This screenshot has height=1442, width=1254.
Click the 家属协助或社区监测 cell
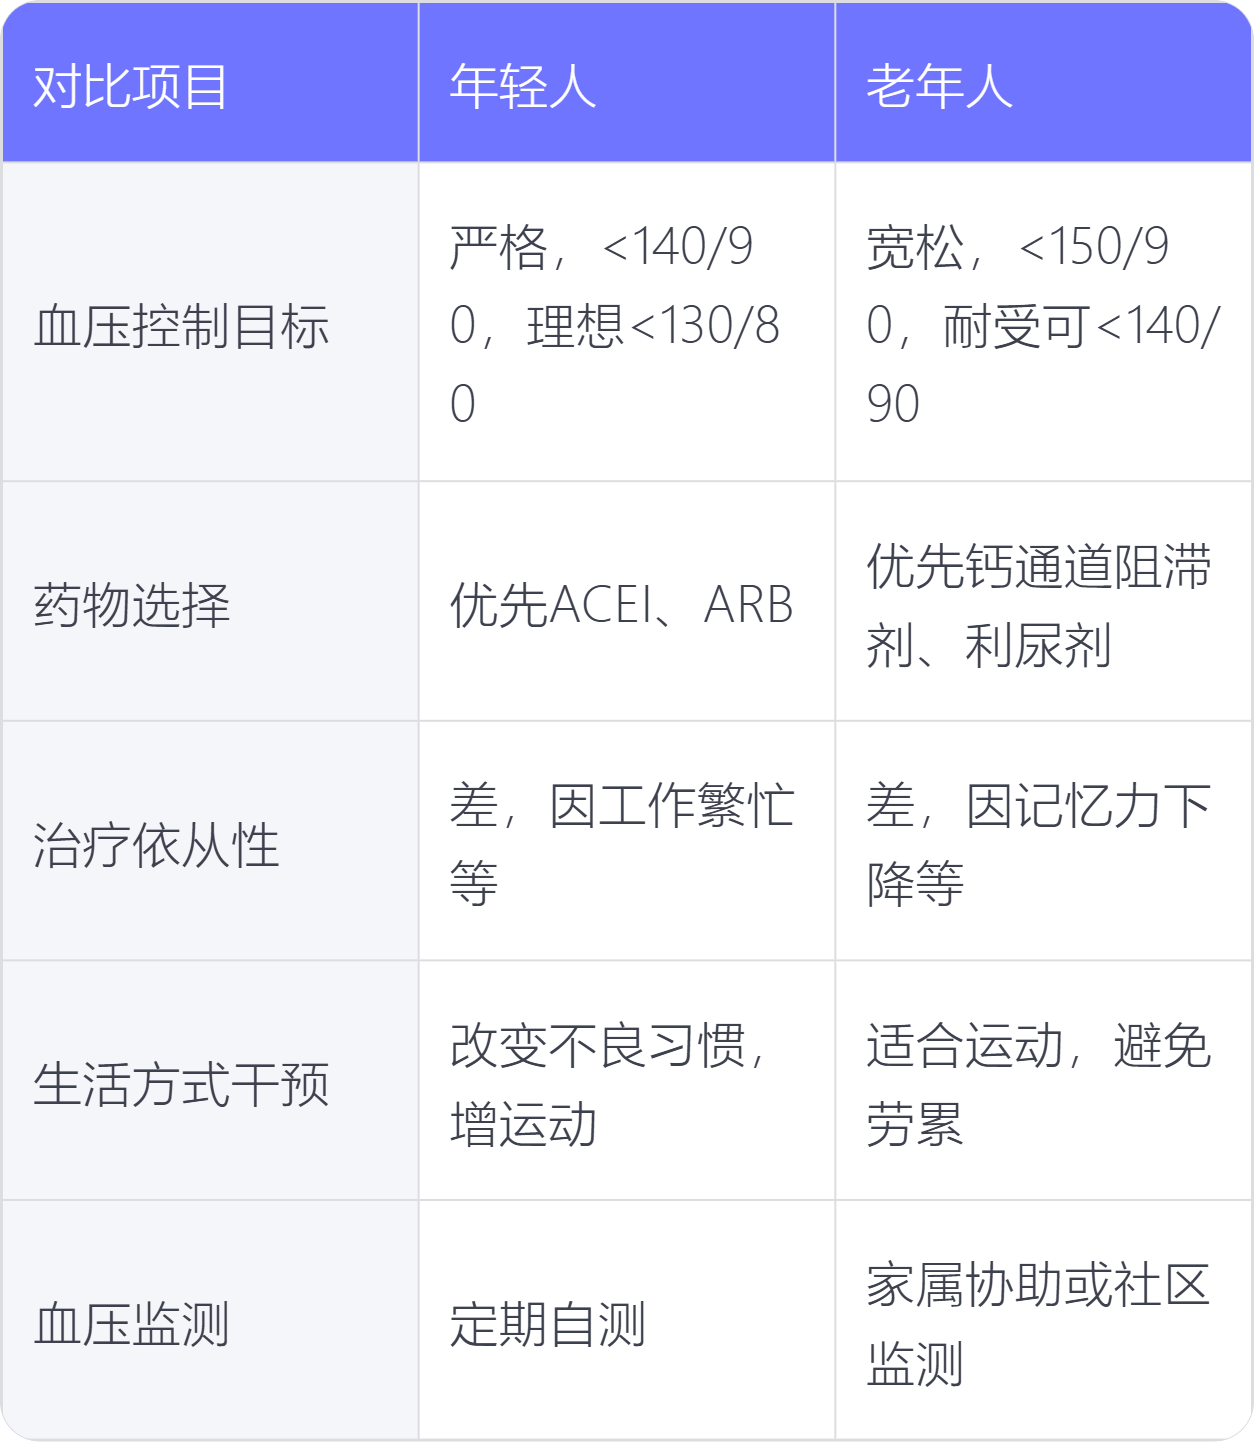[x=1043, y=1321]
